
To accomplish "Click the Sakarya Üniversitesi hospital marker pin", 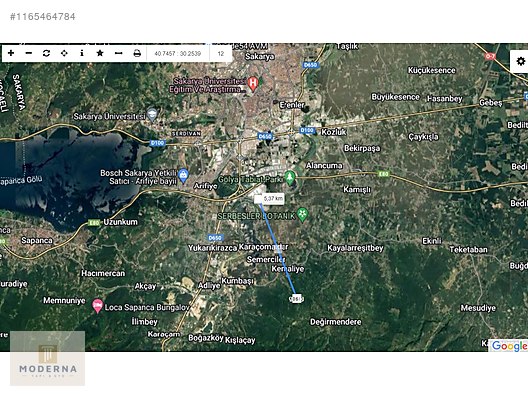I will click(253, 84).
